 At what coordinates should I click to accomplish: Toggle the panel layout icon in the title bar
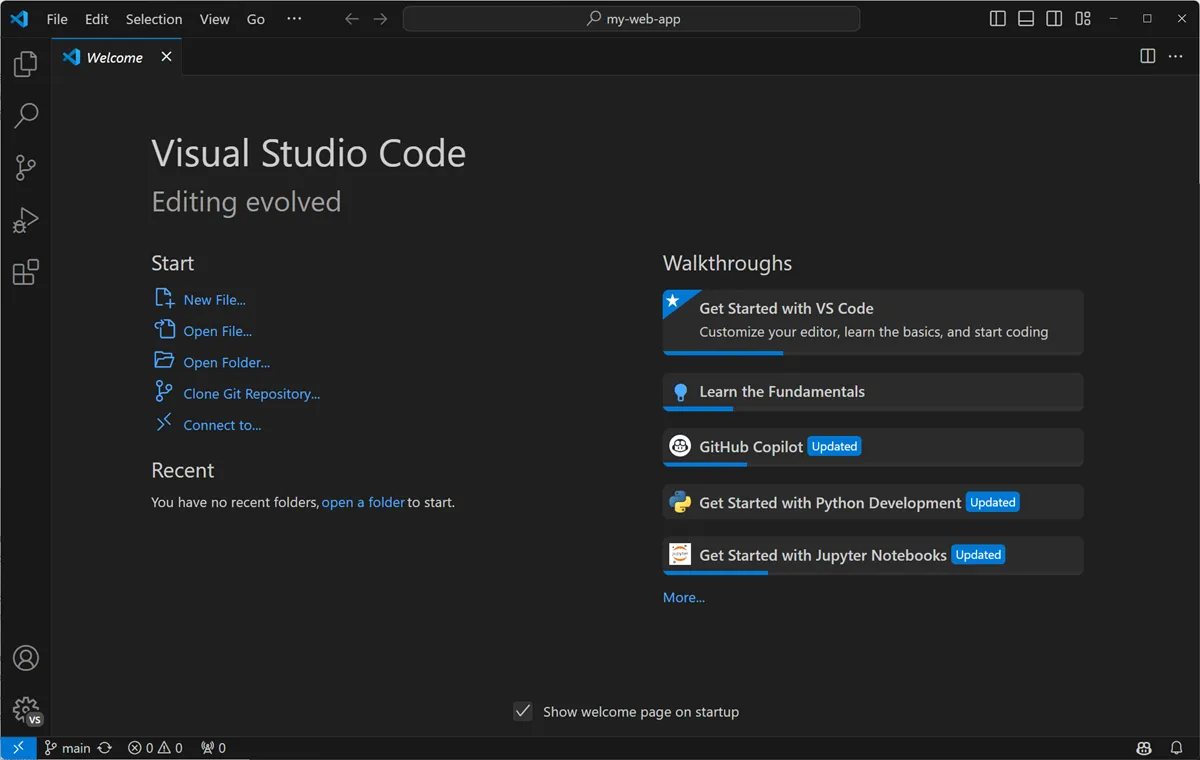[x=1025, y=17]
